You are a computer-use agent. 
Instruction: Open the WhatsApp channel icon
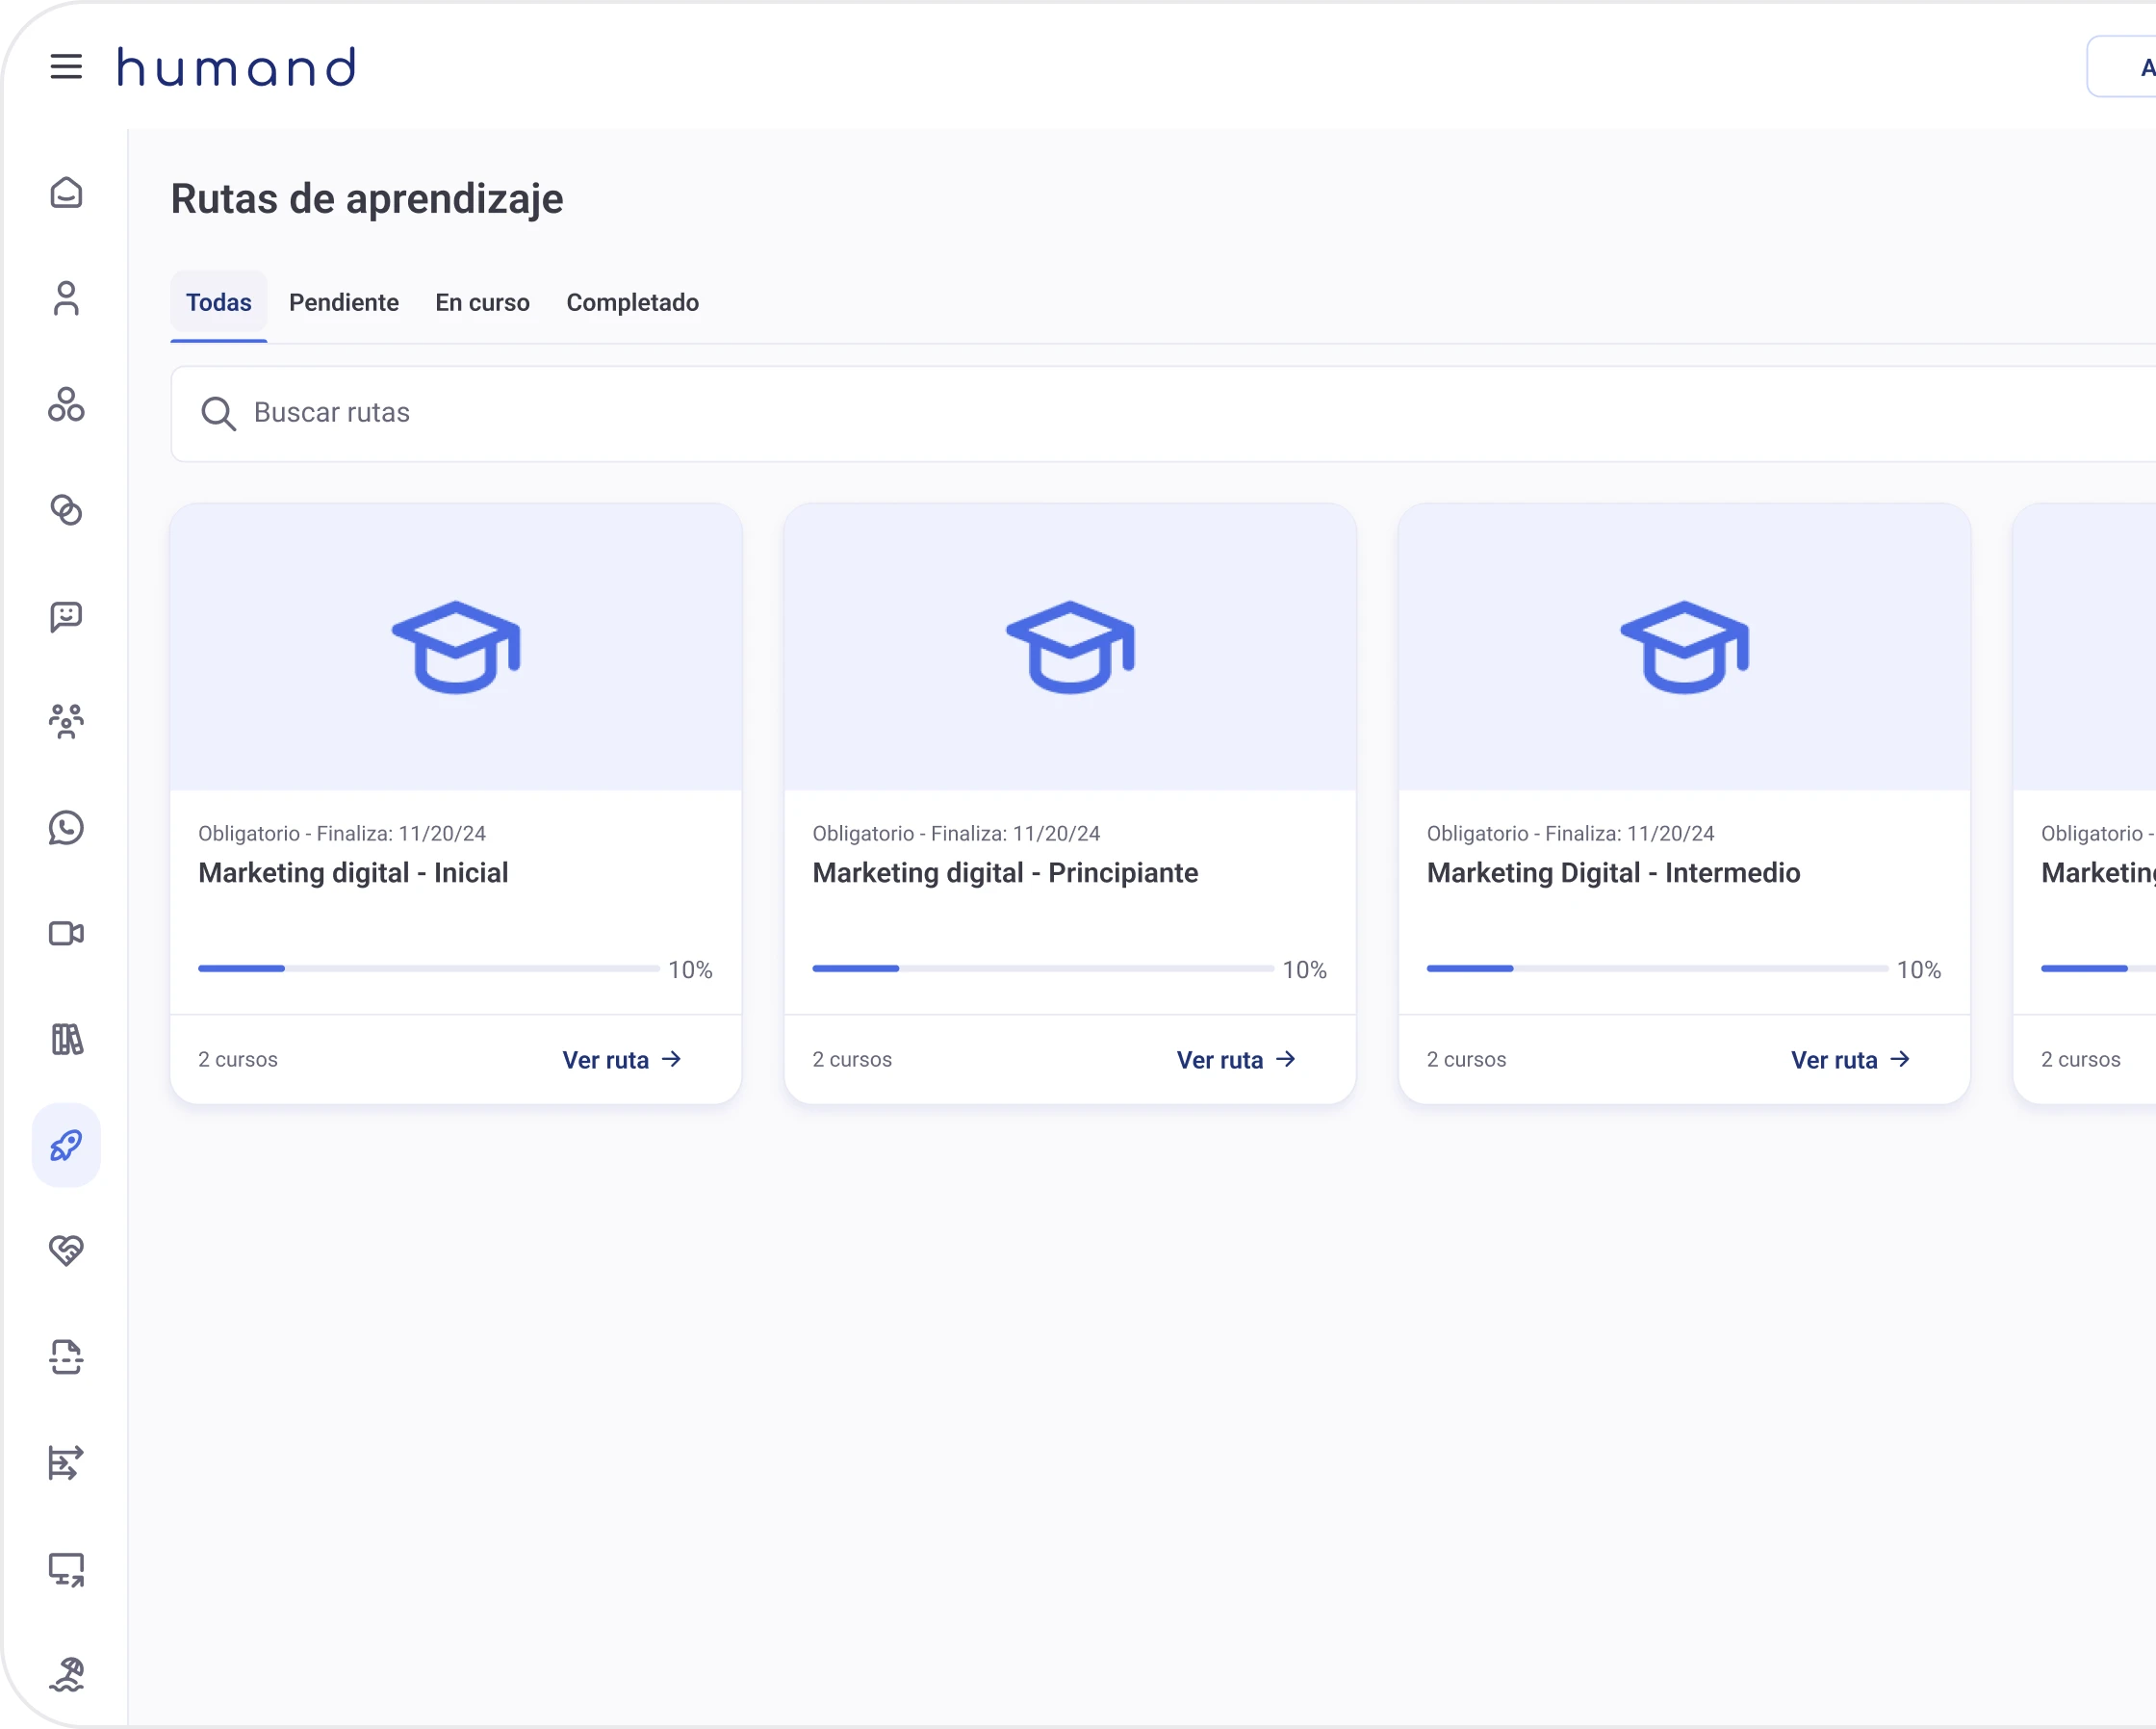tap(66, 828)
